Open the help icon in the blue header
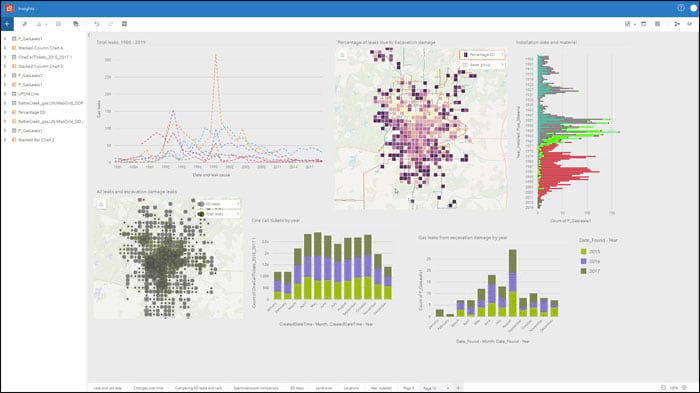 680,8
